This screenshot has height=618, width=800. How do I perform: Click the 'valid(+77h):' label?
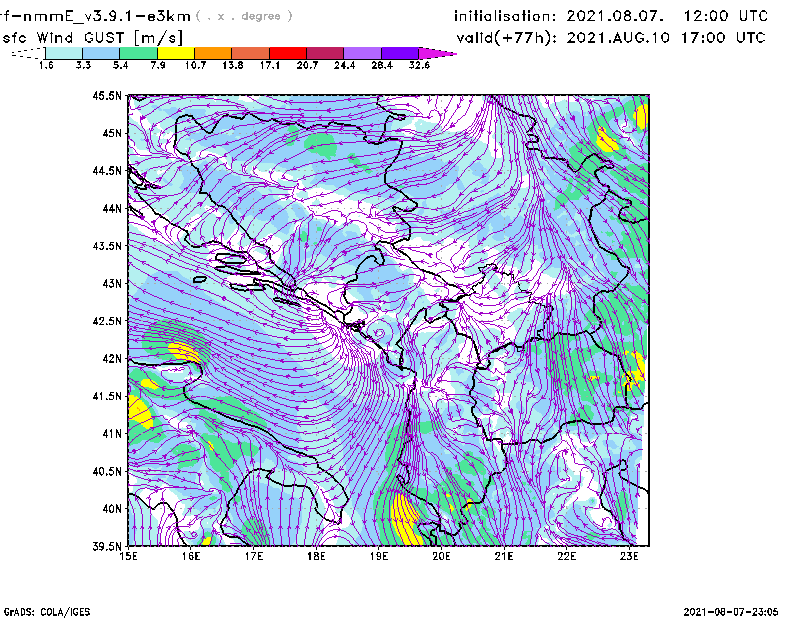507,38
